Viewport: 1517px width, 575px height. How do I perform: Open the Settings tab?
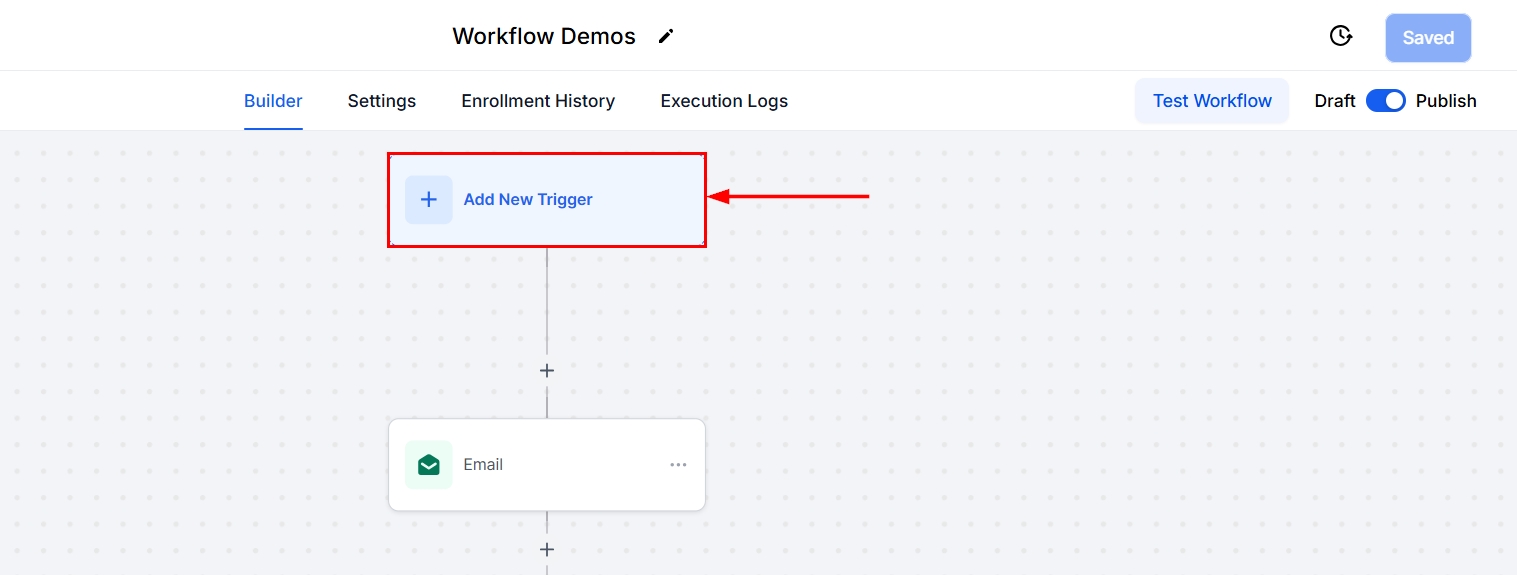[382, 101]
